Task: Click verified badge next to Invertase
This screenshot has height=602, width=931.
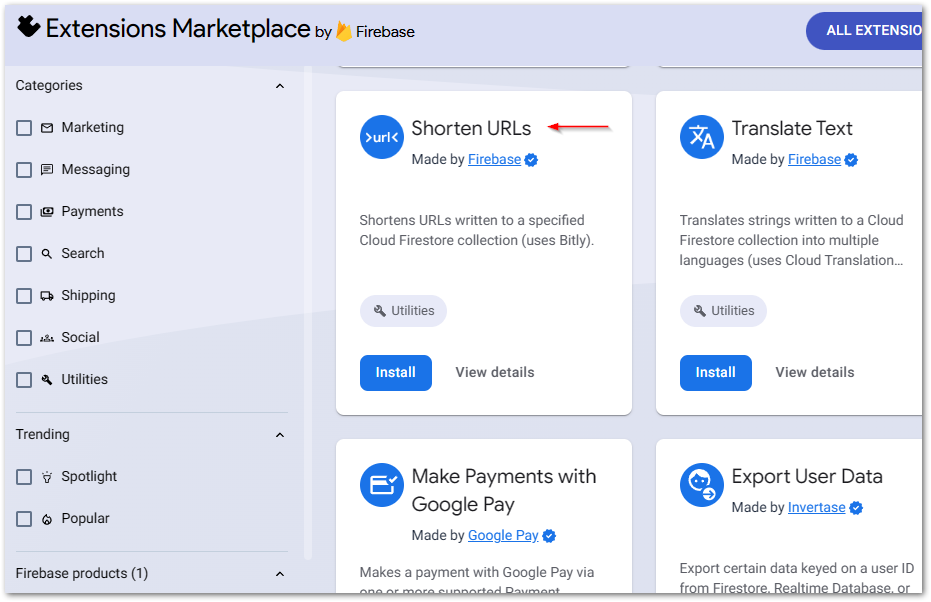Action: tap(856, 508)
